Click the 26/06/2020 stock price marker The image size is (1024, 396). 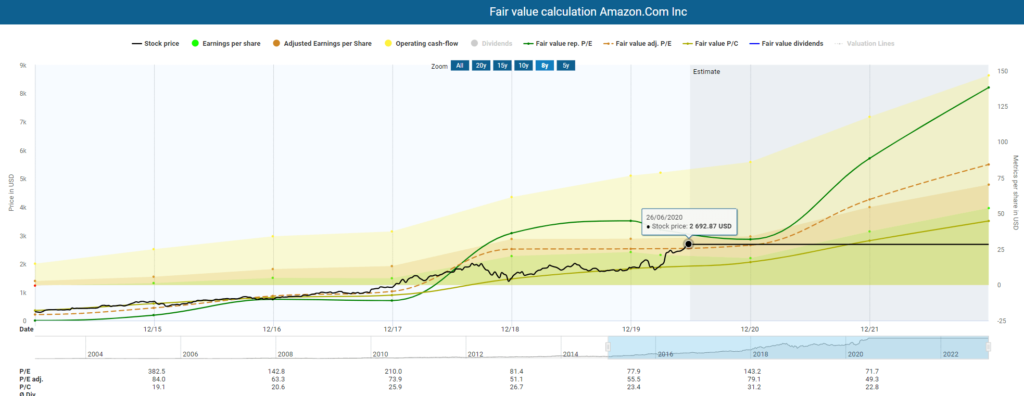[x=688, y=244]
